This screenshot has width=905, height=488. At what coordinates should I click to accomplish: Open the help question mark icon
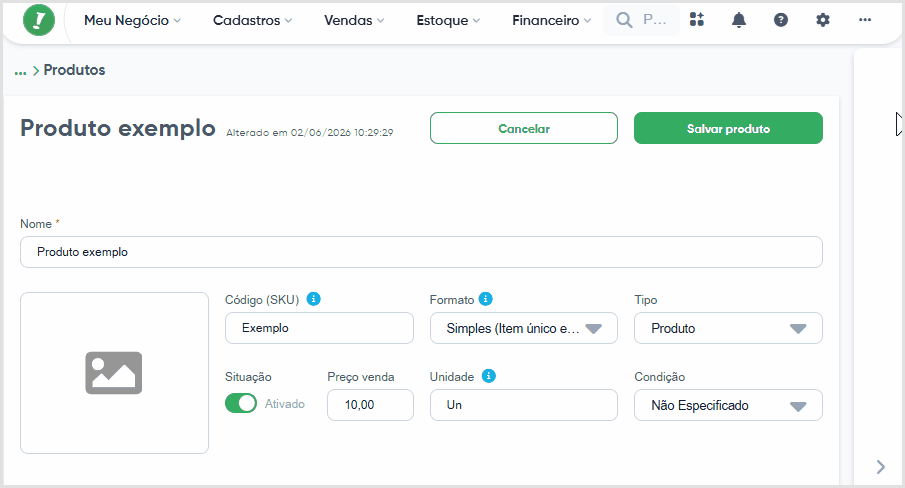pyautogui.click(x=781, y=20)
